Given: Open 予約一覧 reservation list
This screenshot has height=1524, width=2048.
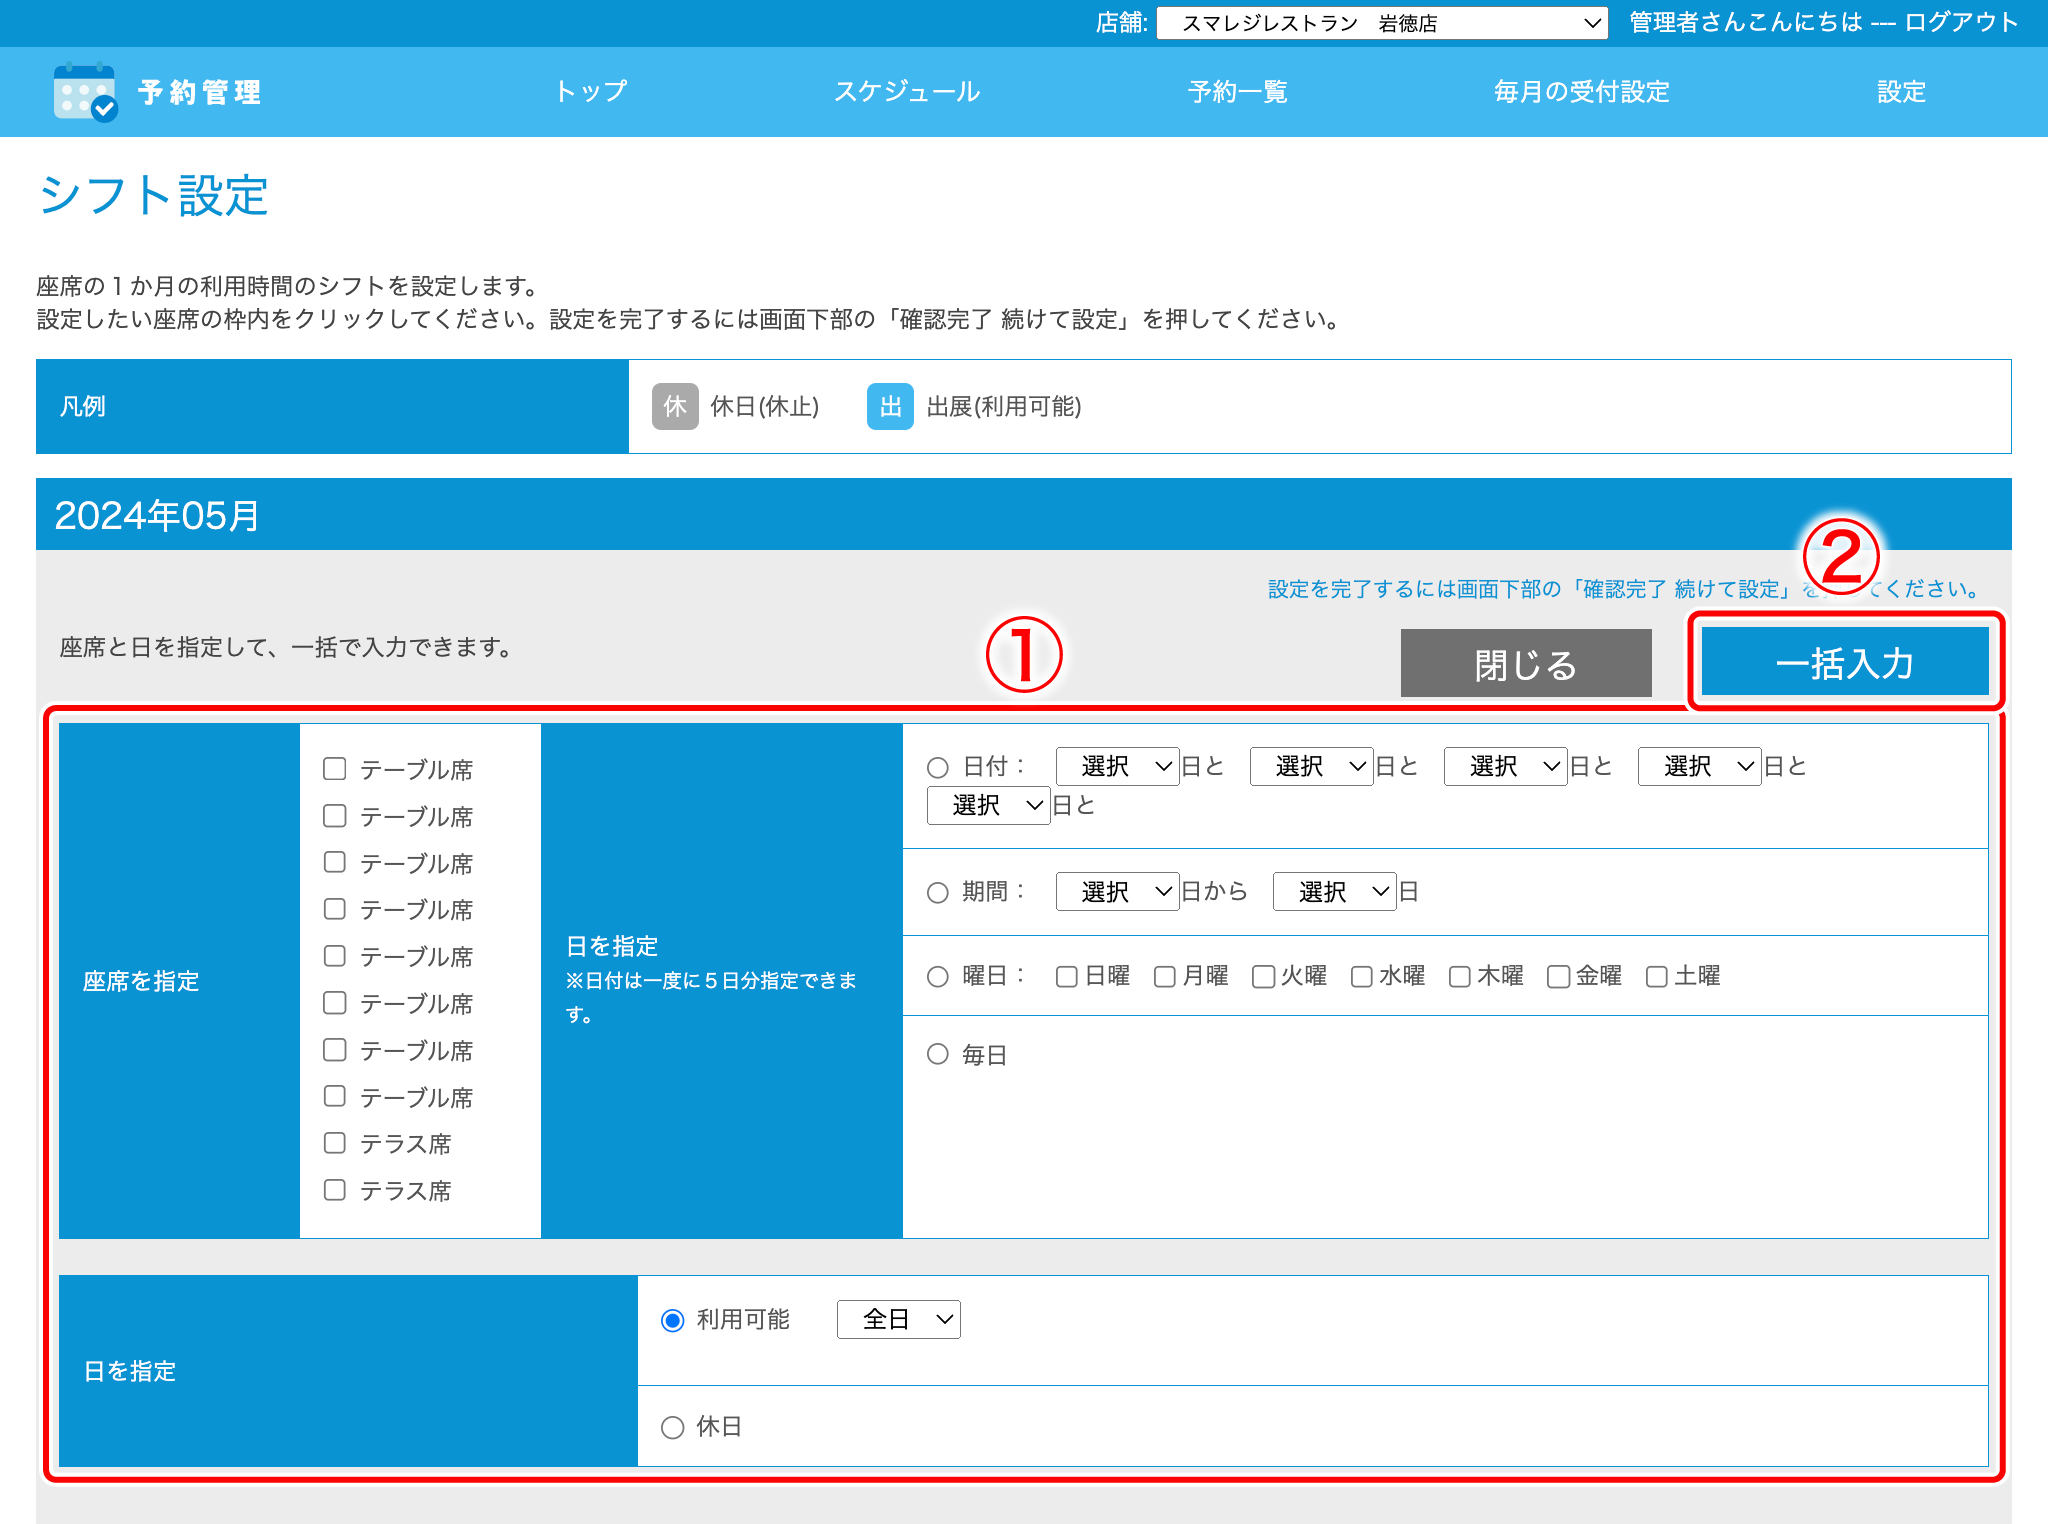Looking at the screenshot, I should [1237, 92].
